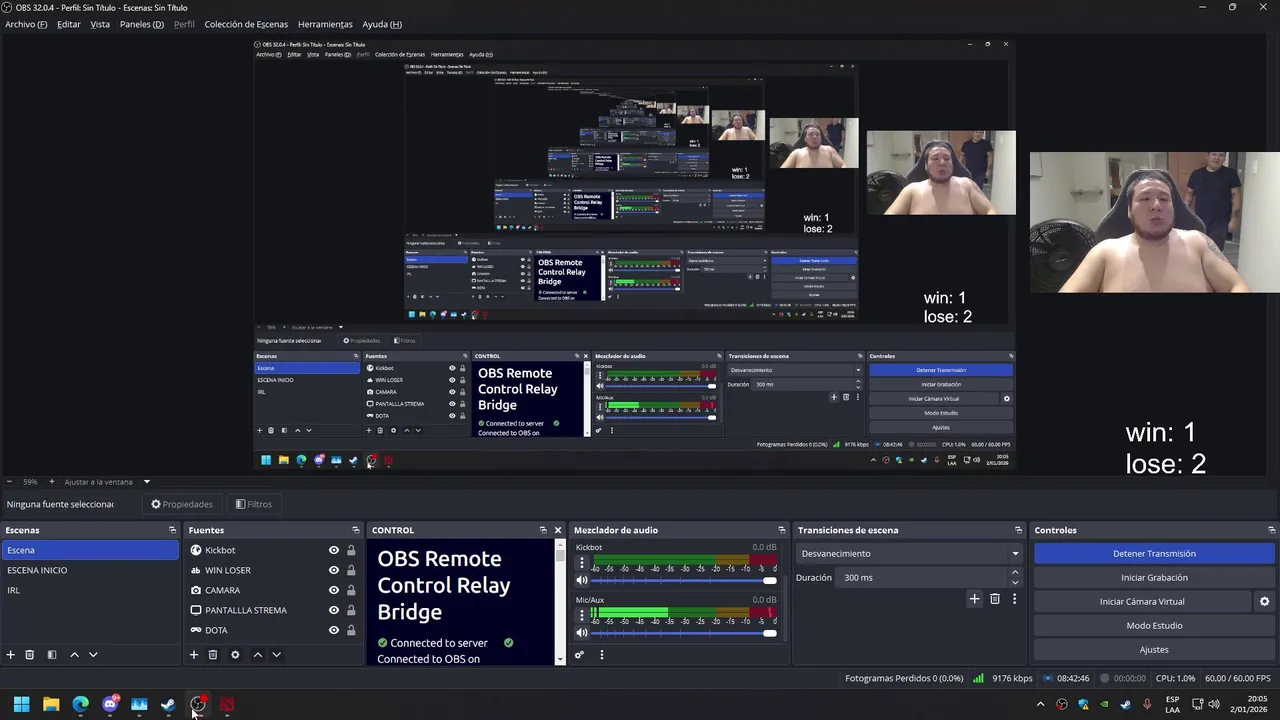Viewport: 1280px width, 720px height.
Task: Move selected source up in Fuentes
Action: pyautogui.click(x=257, y=655)
